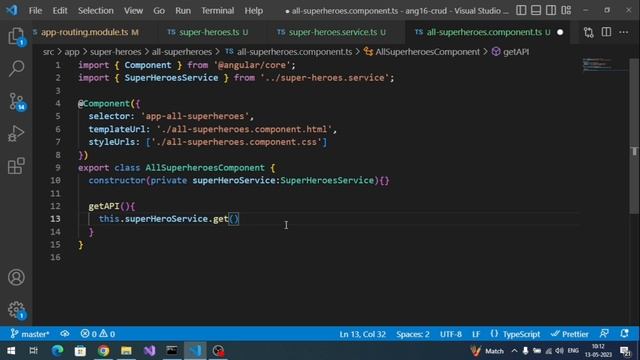The width and height of the screenshot is (640, 360).
Task: Open the Manage gear icon
Action: click(x=16, y=310)
